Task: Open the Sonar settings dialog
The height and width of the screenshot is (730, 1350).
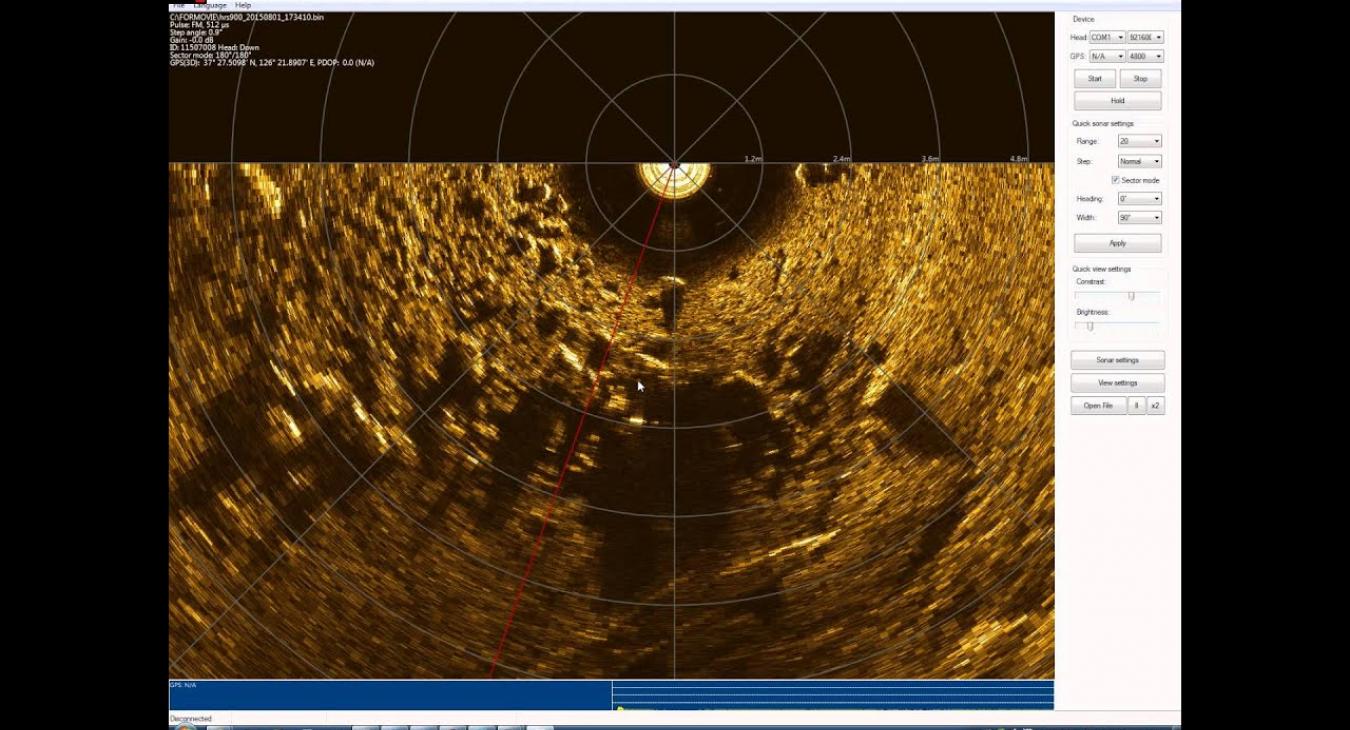Action: point(1117,359)
